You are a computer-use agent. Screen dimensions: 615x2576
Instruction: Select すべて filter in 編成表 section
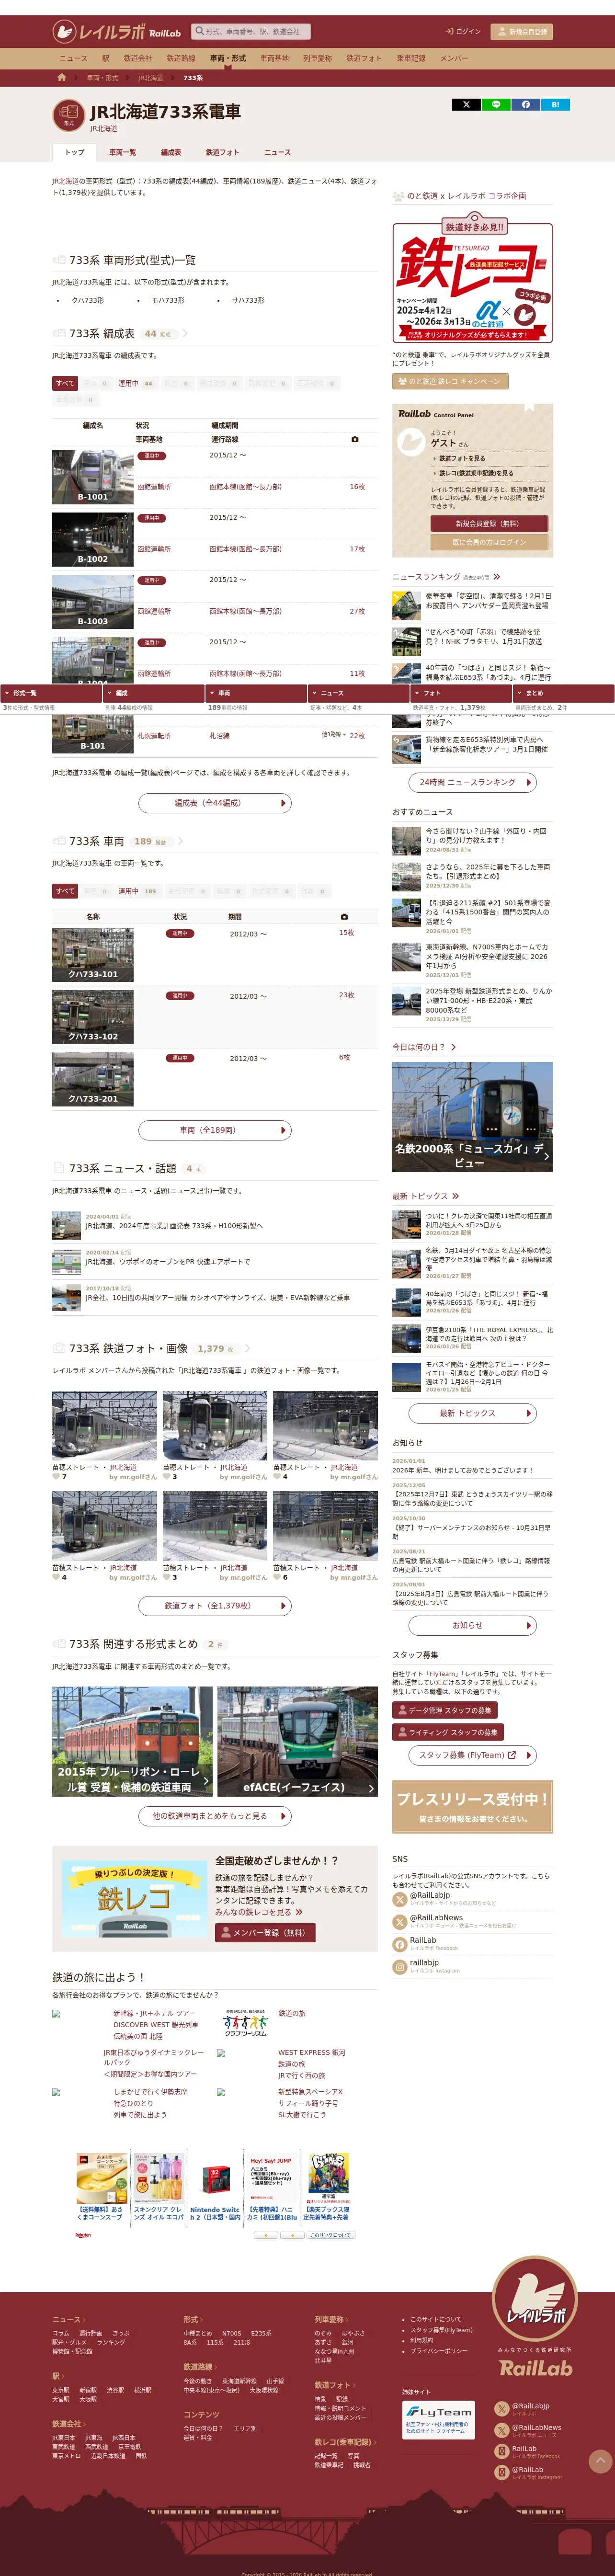tap(65, 383)
